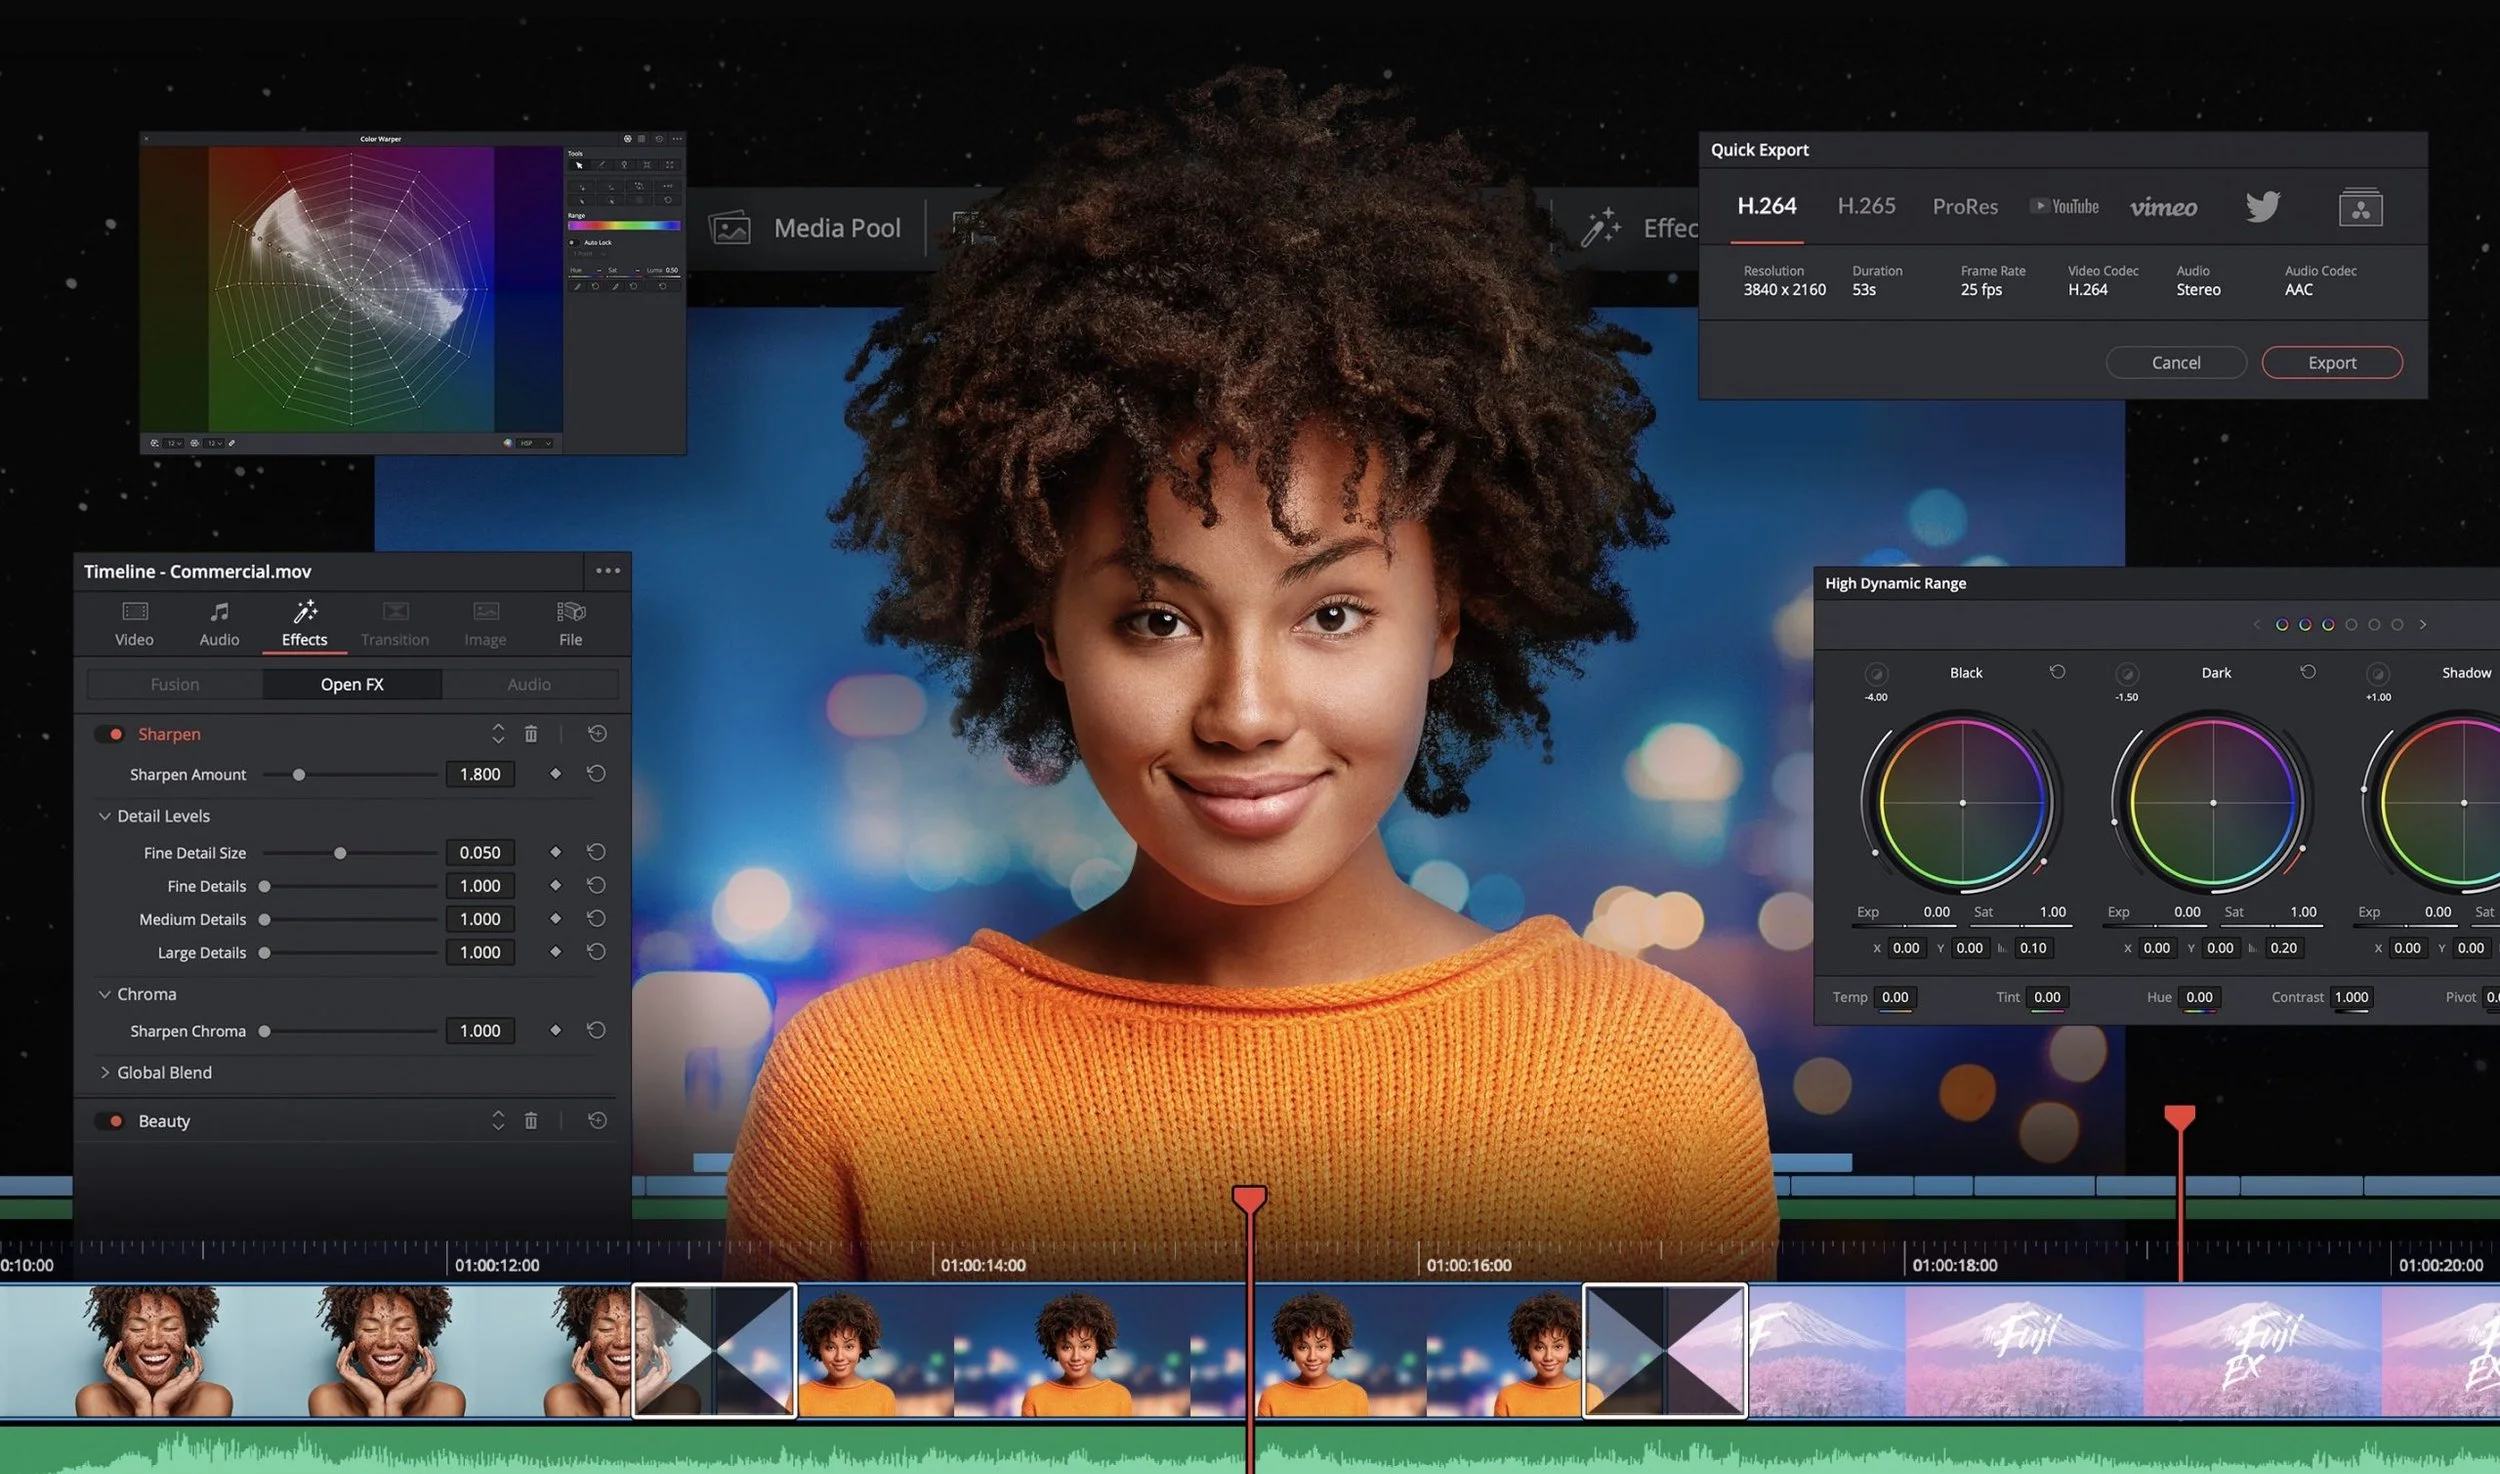Click the Twitter bird export icon
Screen dimensions: 2500x1474
(2262, 207)
